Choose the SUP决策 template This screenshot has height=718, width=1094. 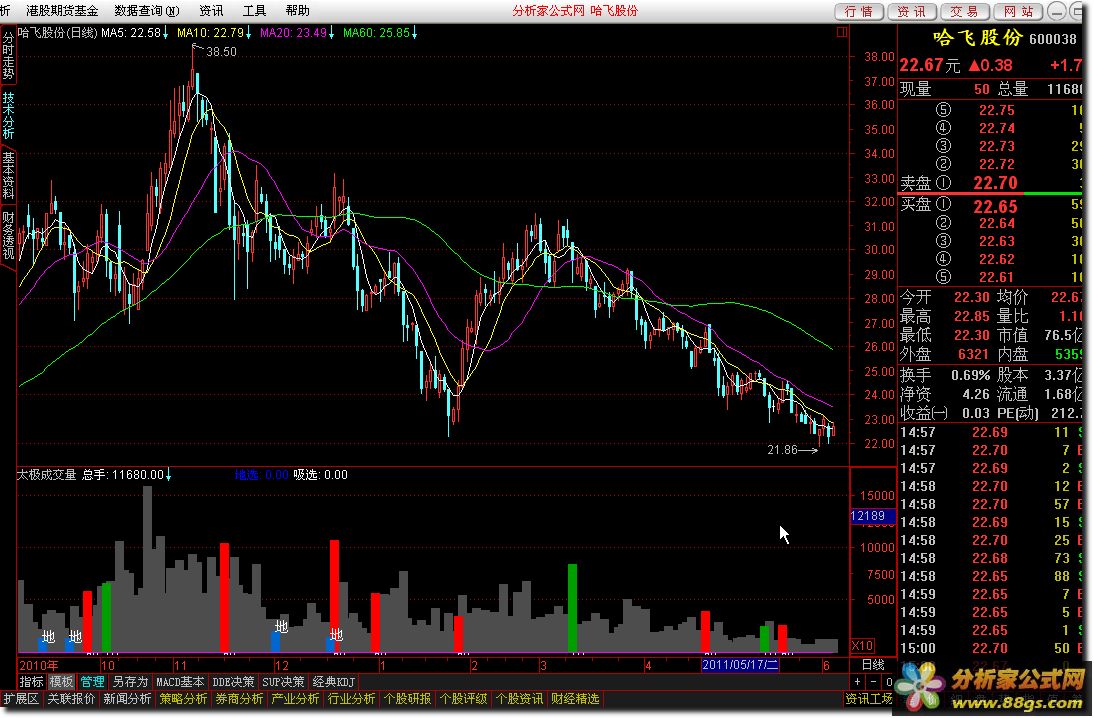tap(283, 682)
